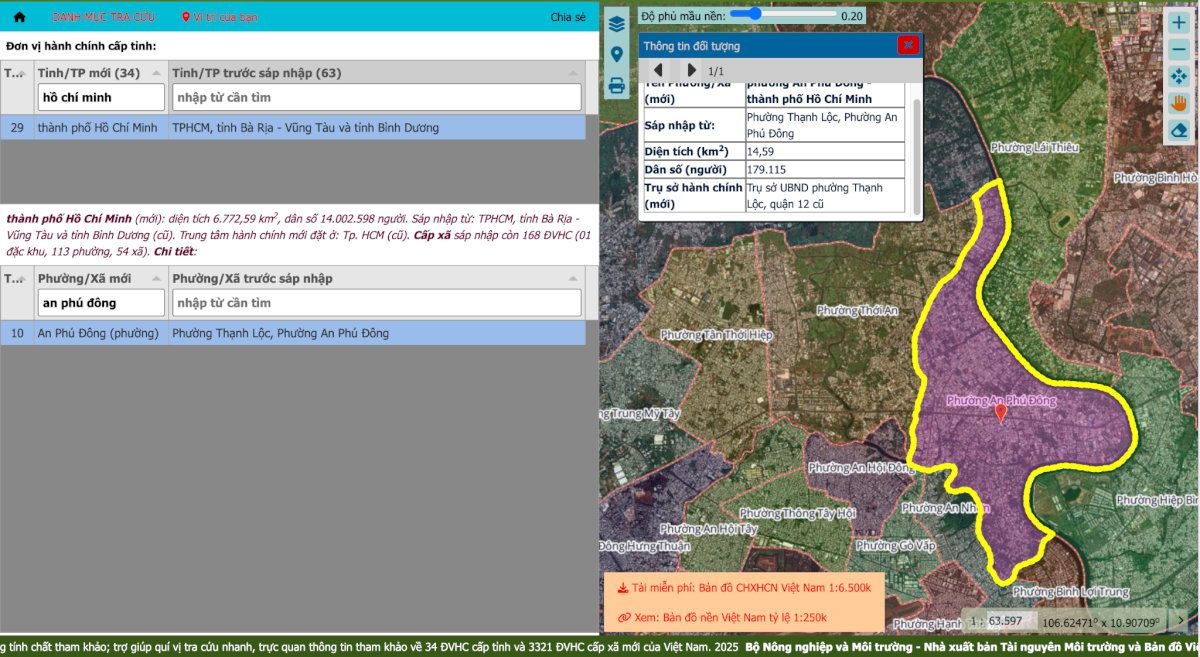1200x657 pixels.
Task: Go to next object in info popup
Action: pos(691,70)
